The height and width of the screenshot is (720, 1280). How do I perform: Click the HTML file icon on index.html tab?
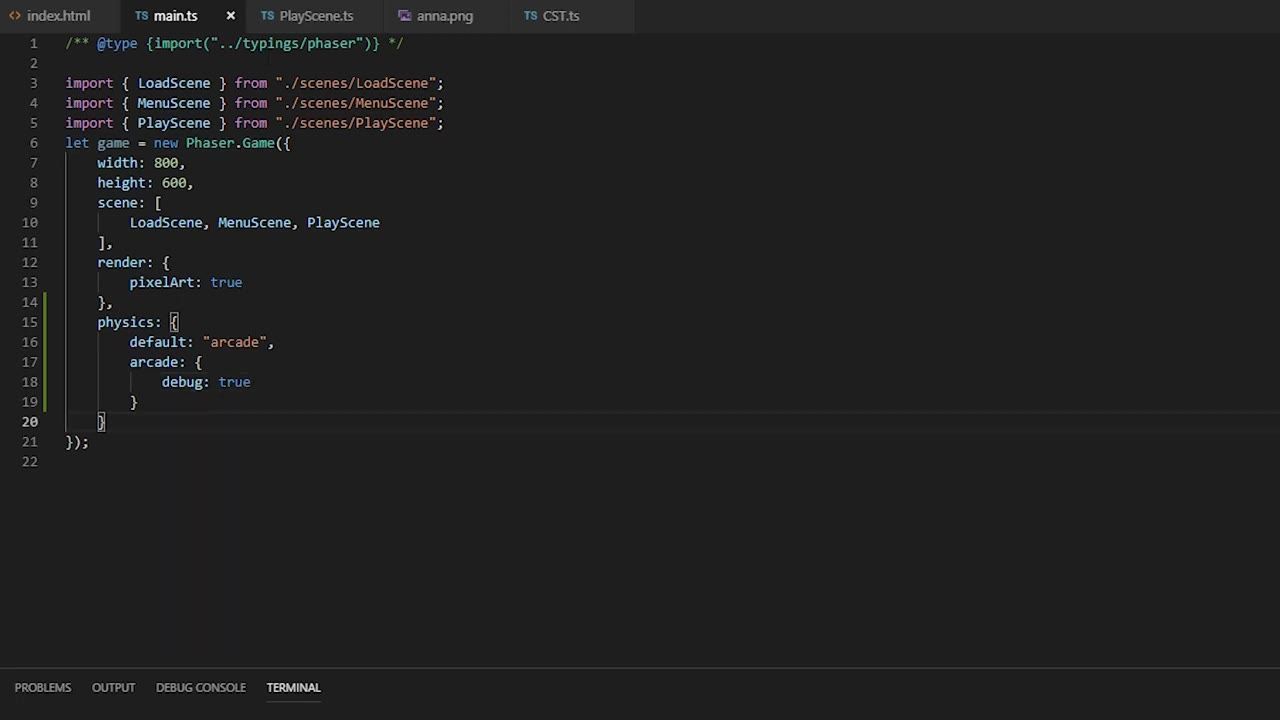click(x=15, y=16)
